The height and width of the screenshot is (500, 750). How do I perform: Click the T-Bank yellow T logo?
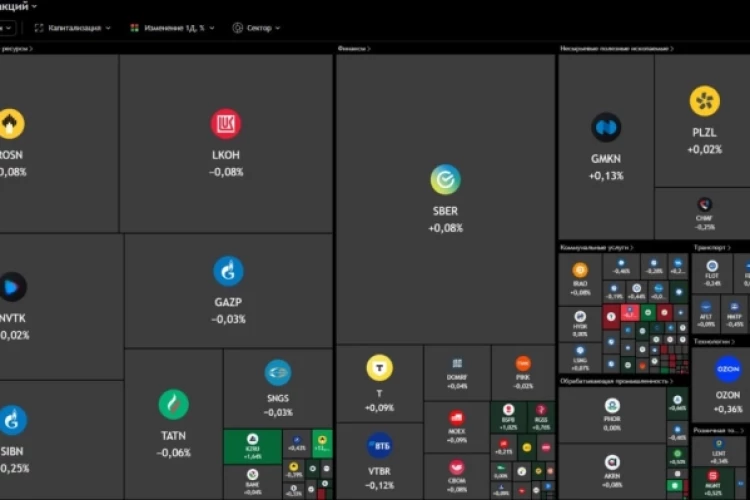click(x=379, y=368)
